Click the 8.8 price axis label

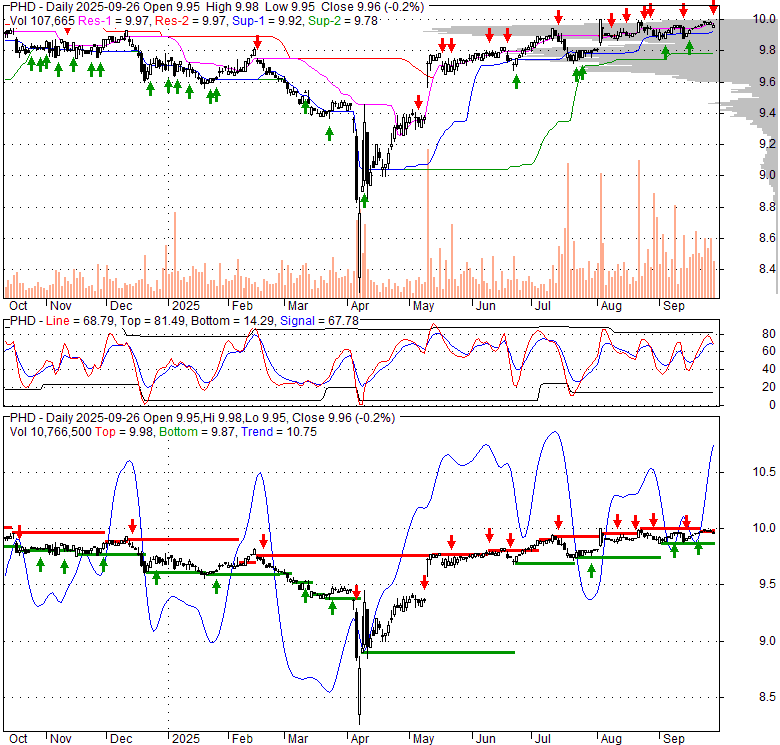(x=767, y=207)
